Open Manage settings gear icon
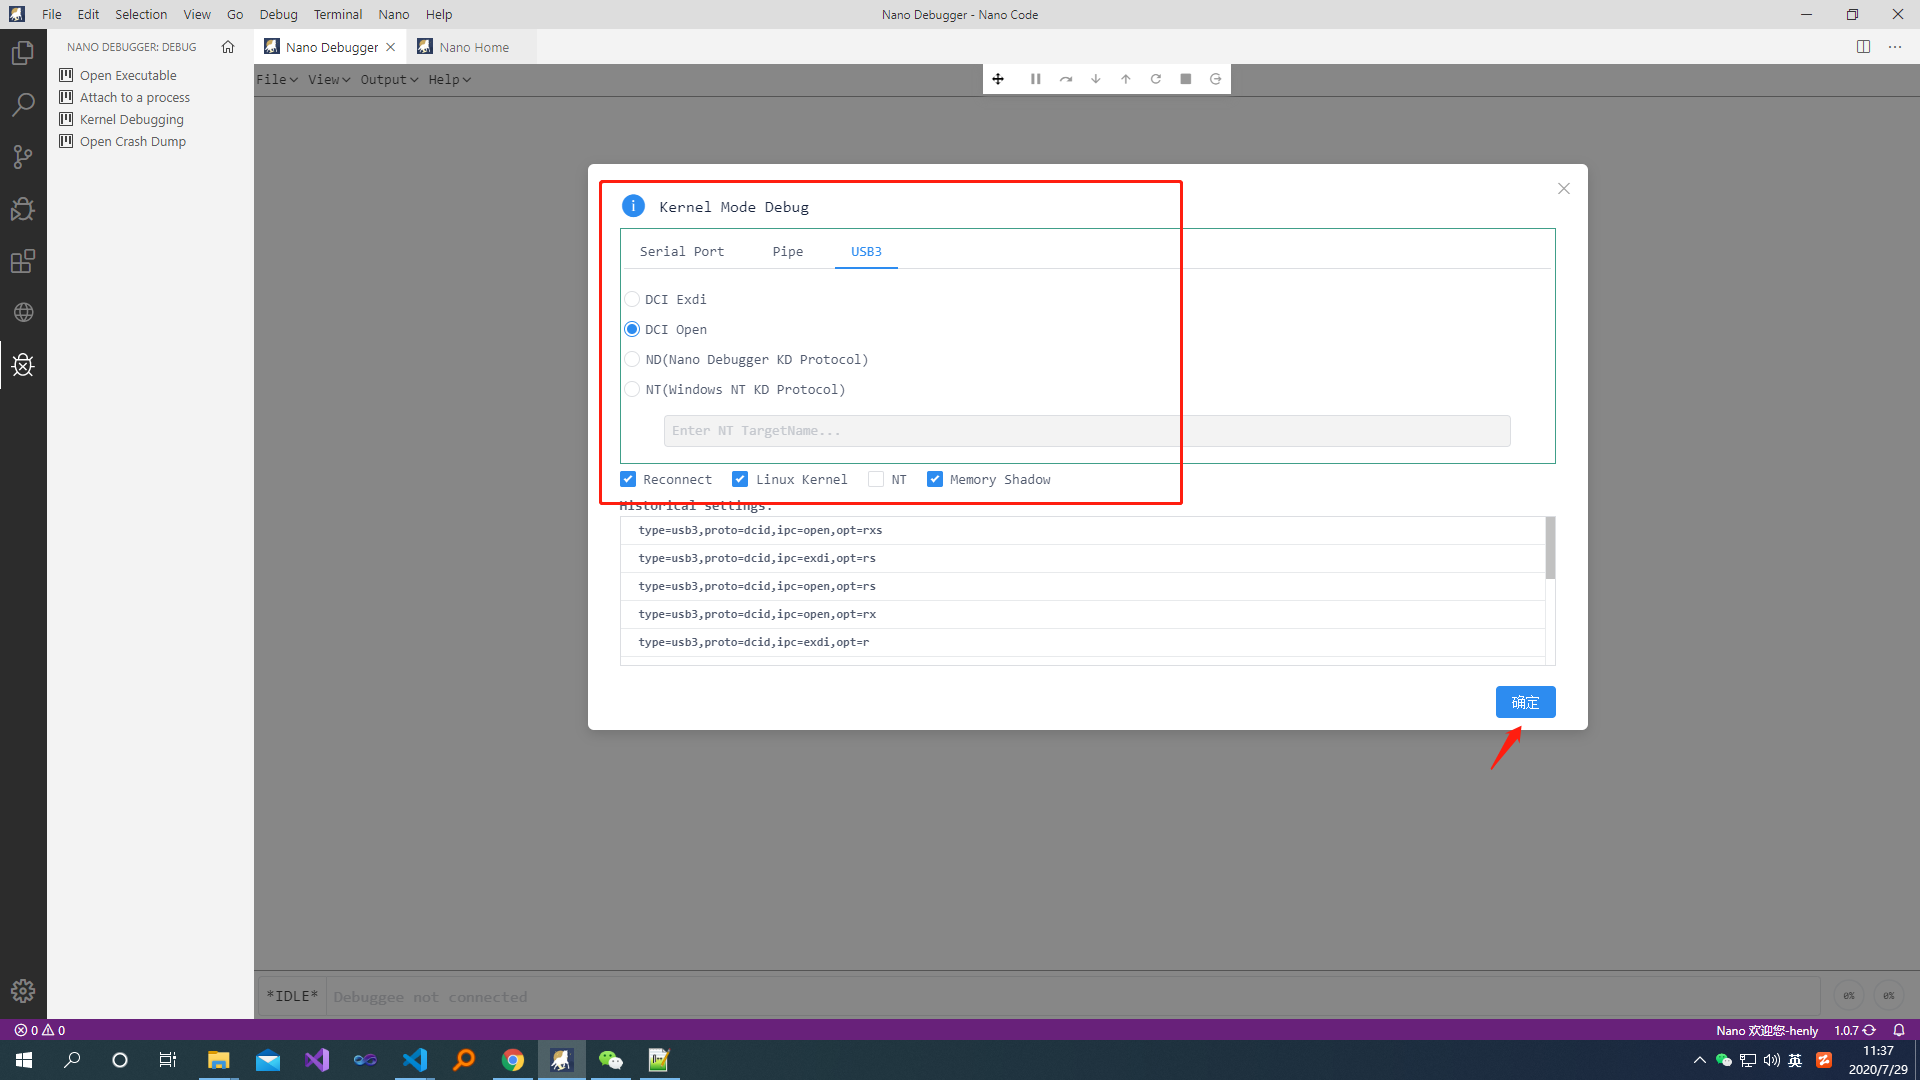Image resolution: width=1920 pixels, height=1080 pixels. click(x=23, y=991)
